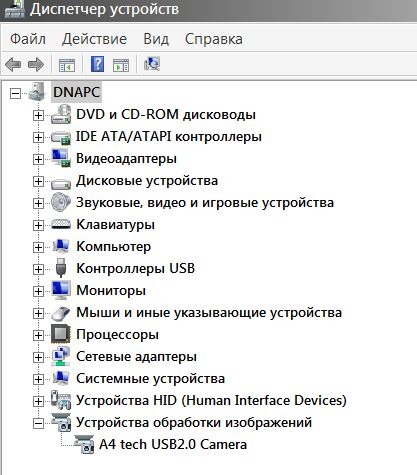
Task: Expand DVD и CD-ROM дисководы
Action: coord(38,115)
